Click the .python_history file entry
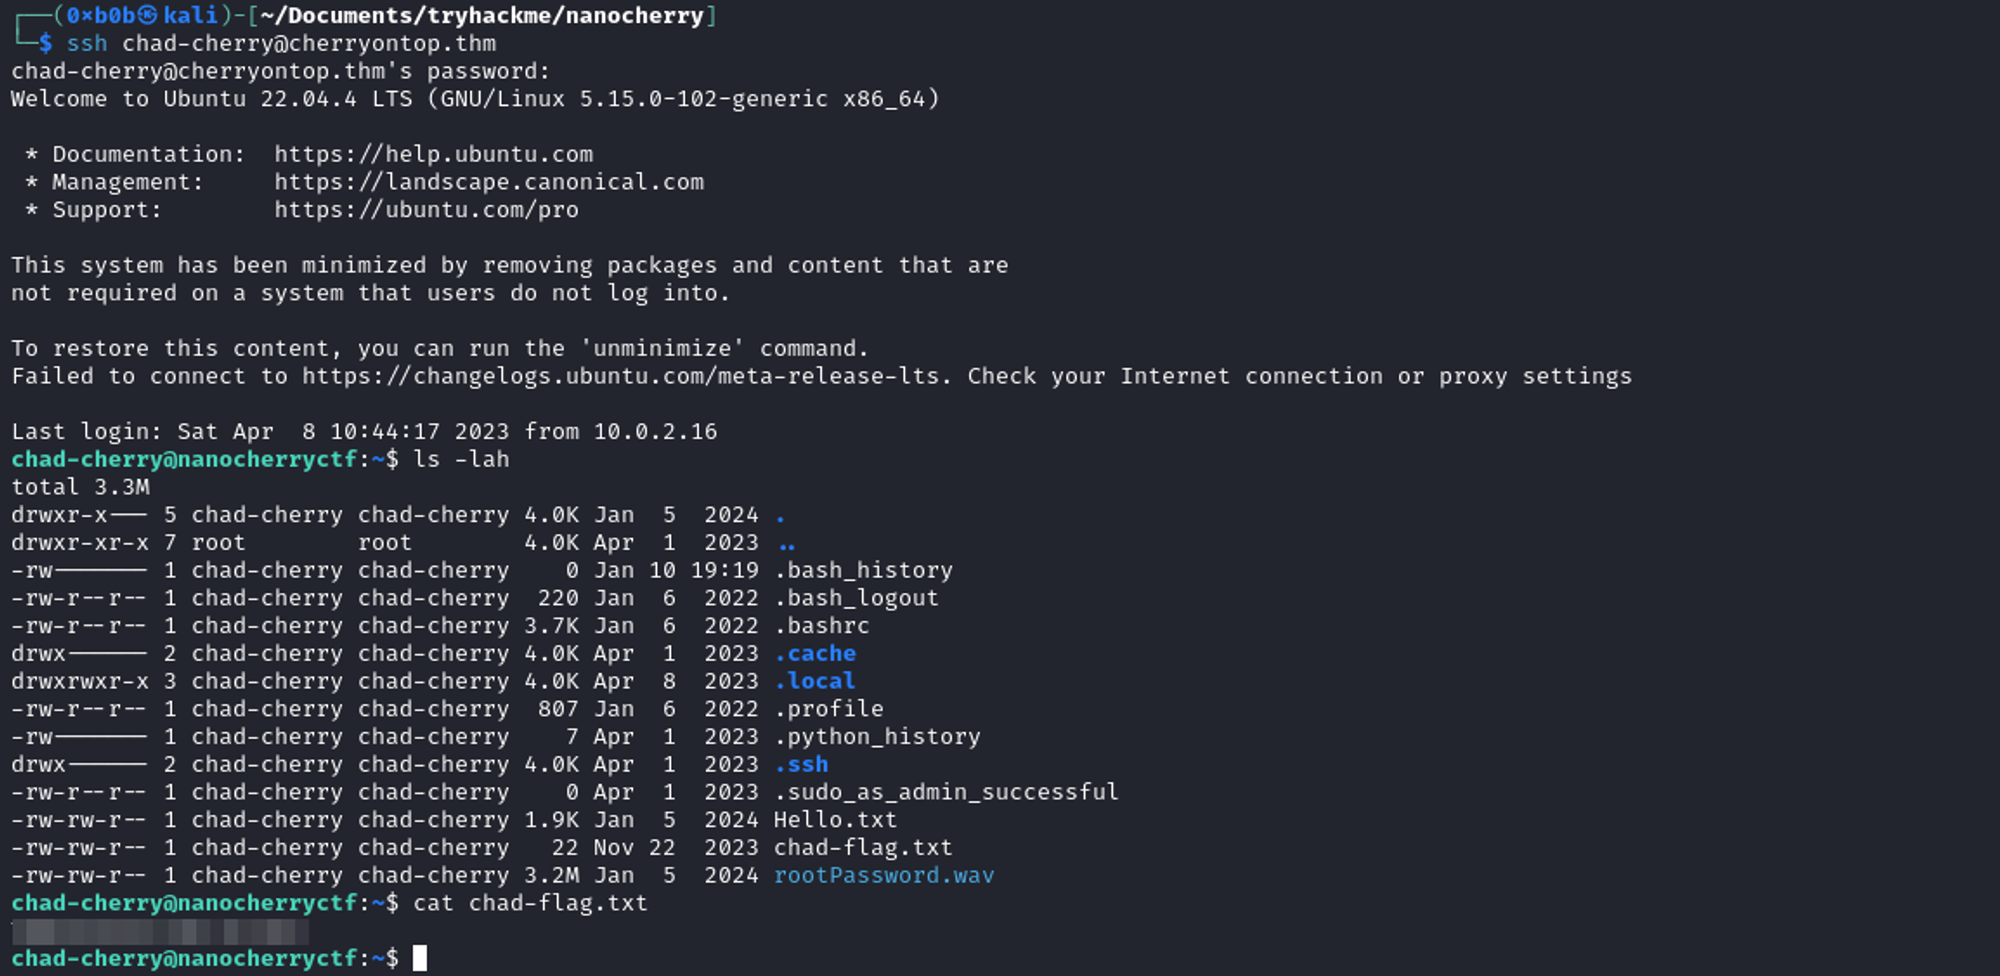 click(877, 737)
